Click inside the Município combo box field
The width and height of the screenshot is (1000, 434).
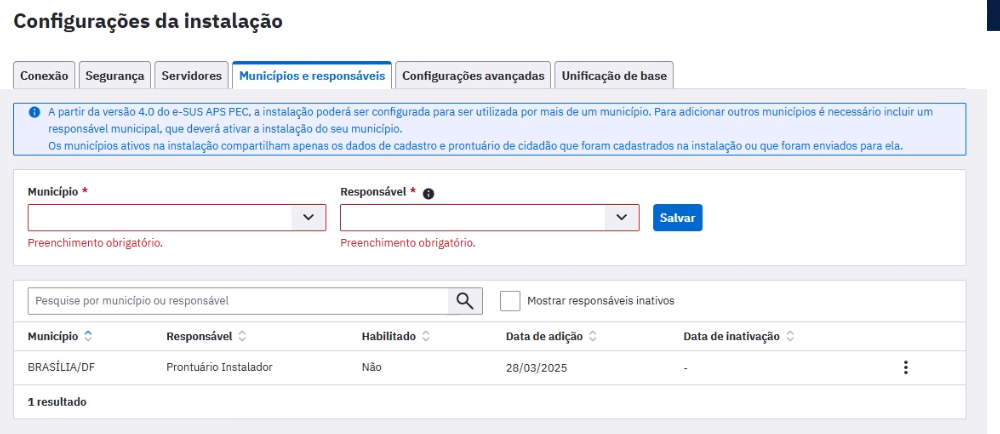177,217
